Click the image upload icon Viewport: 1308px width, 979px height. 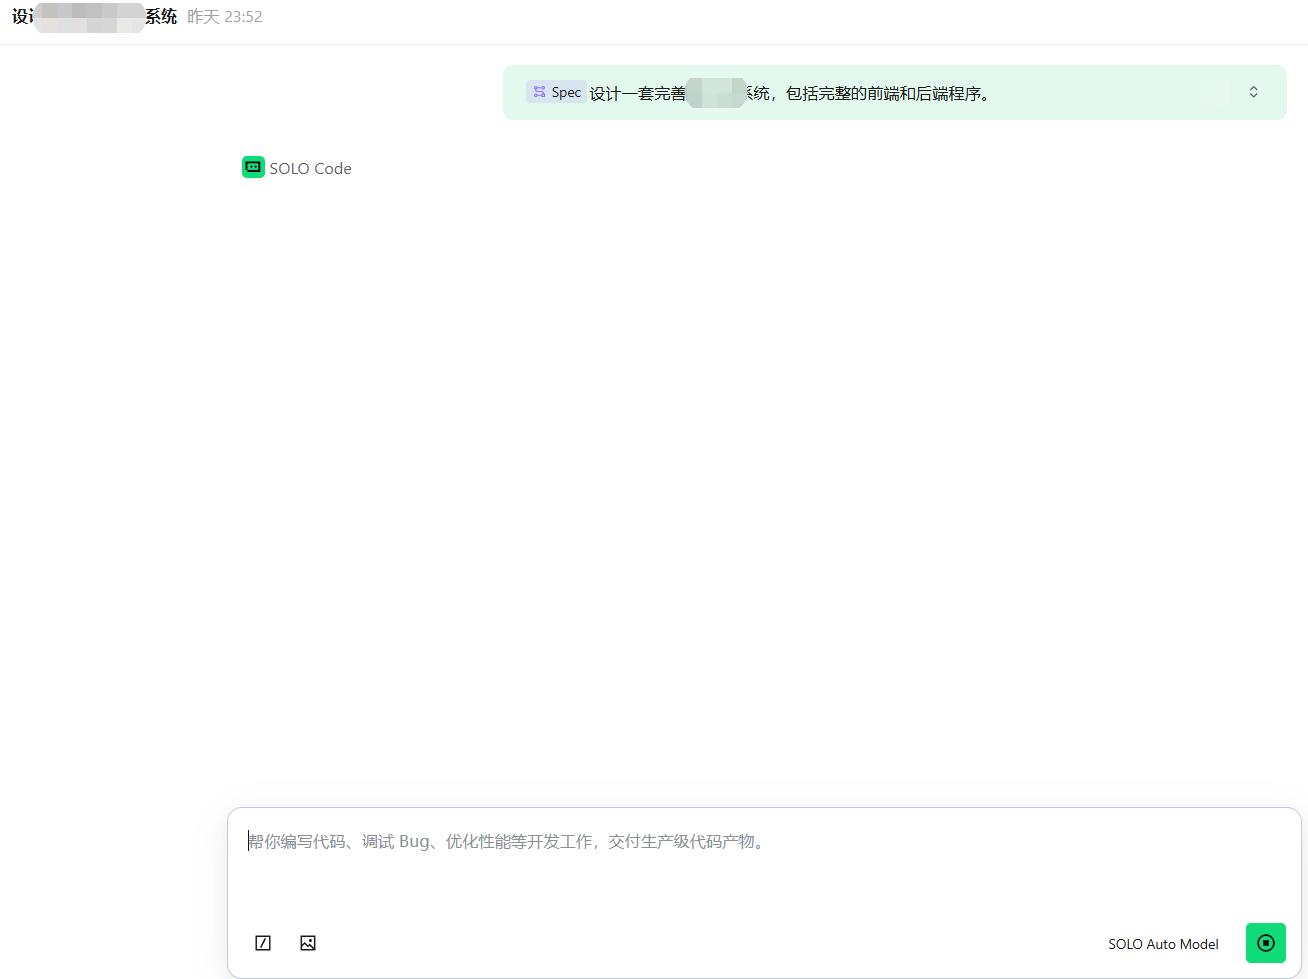click(308, 943)
